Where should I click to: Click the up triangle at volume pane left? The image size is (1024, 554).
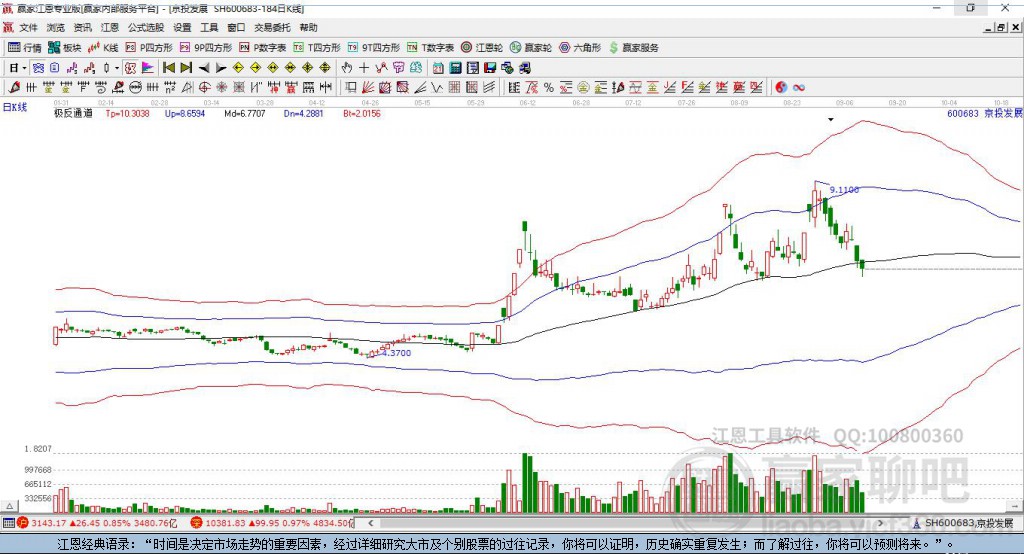[9, 506]
